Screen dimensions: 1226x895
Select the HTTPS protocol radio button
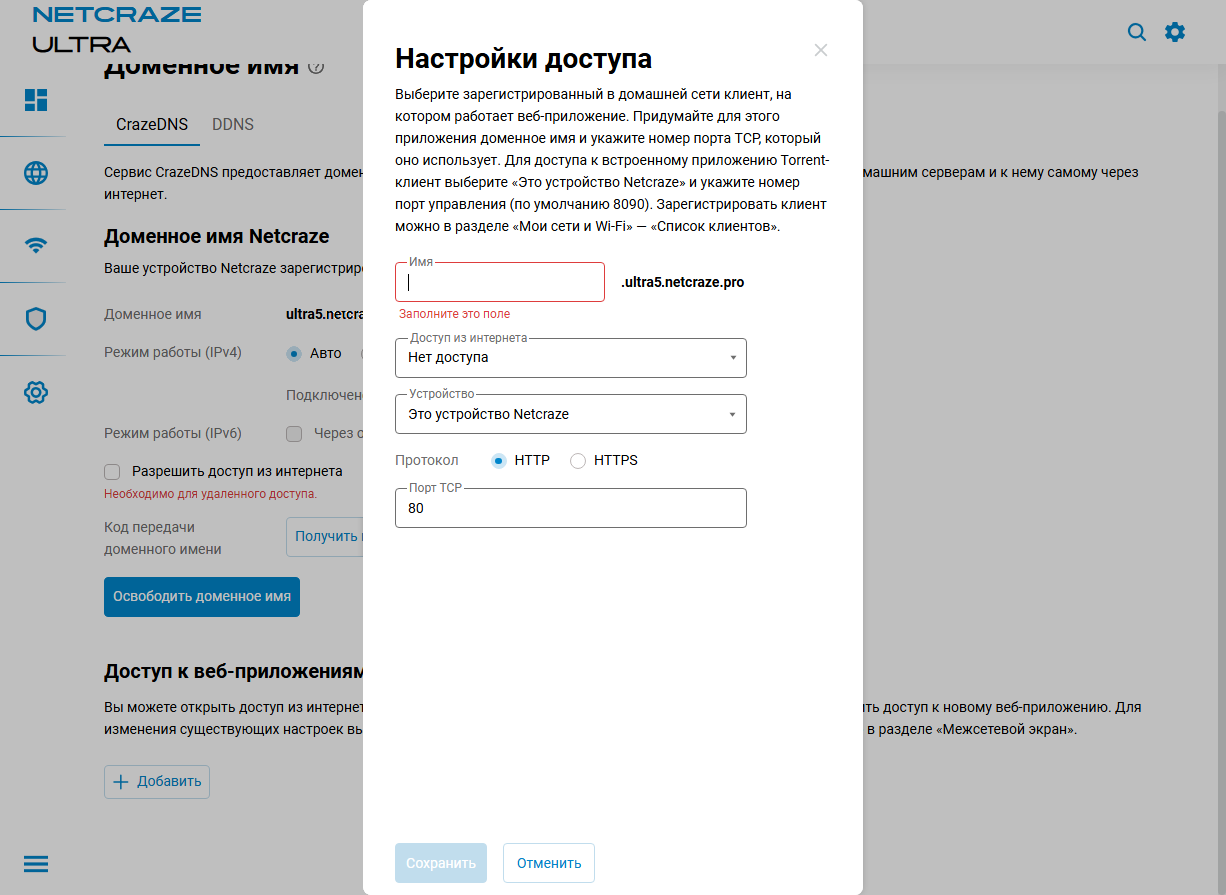coord(578,461)
